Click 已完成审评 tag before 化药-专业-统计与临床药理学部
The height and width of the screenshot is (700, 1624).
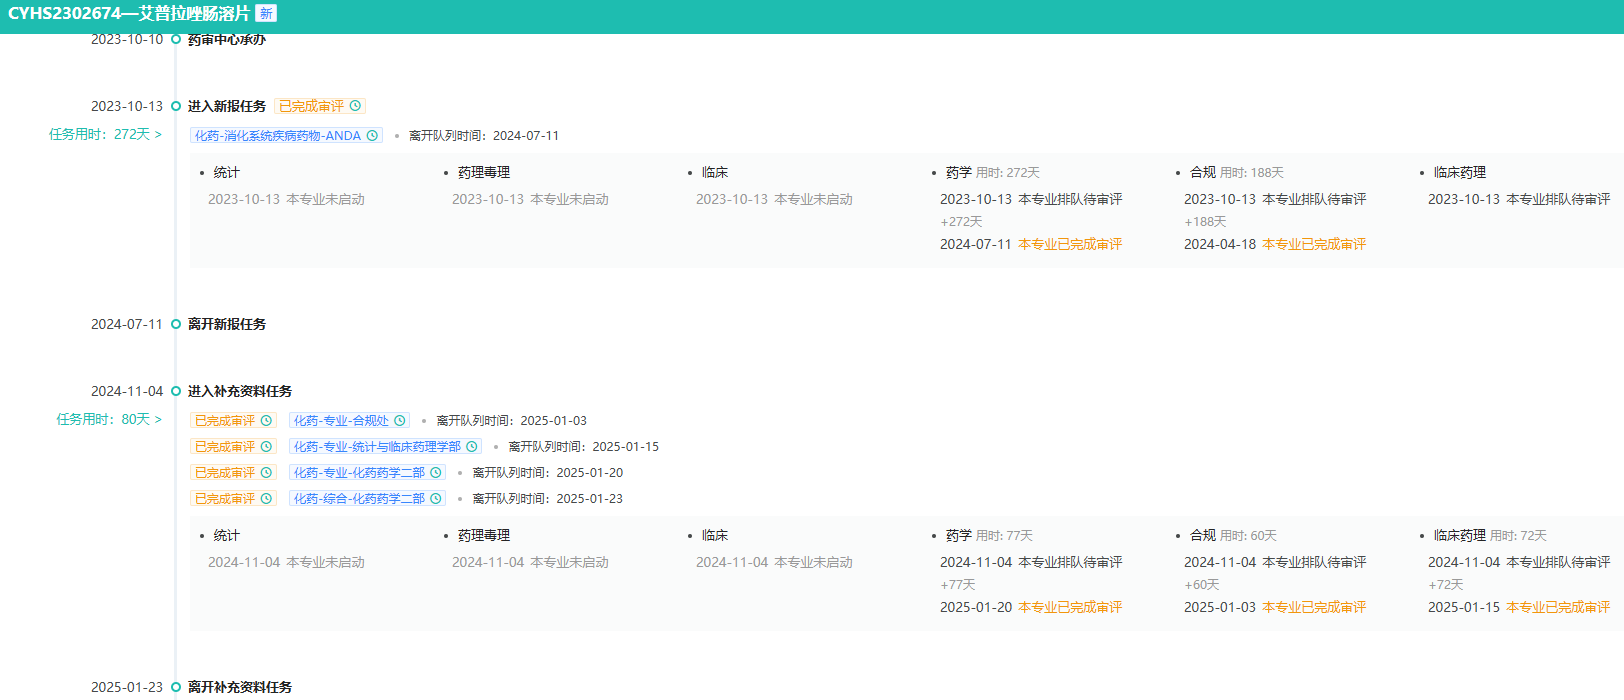point(225,447)
